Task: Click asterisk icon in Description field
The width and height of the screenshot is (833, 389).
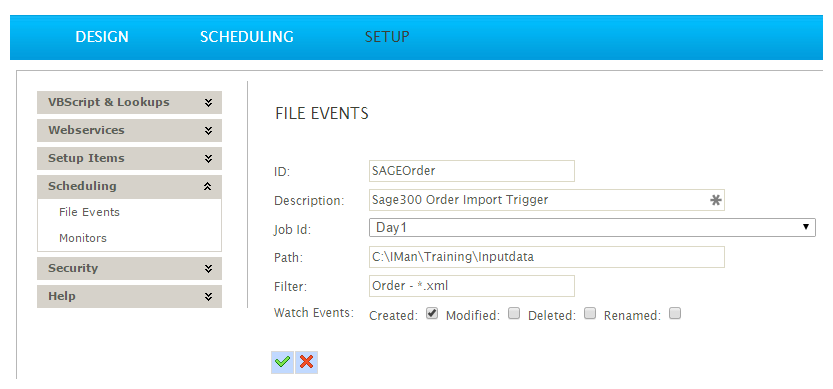Action: pos(716,200)
